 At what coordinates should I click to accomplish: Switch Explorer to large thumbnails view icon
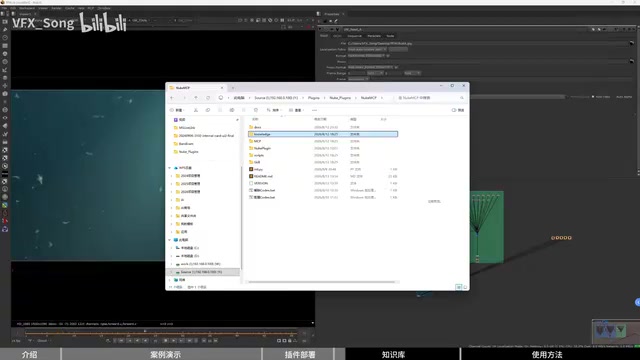[465, 287]
